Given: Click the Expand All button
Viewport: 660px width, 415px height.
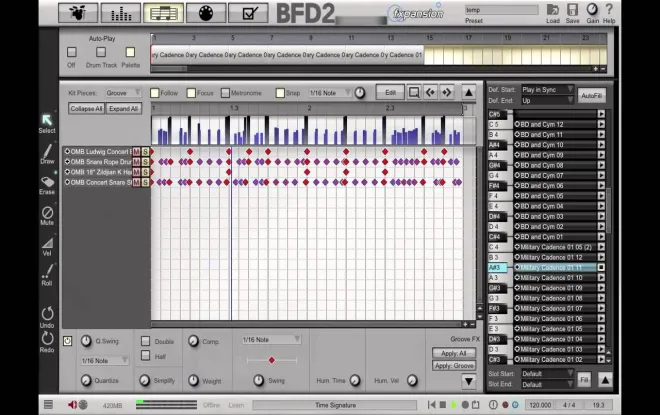Looking at the screenshot, I should (x=123, y=109).
